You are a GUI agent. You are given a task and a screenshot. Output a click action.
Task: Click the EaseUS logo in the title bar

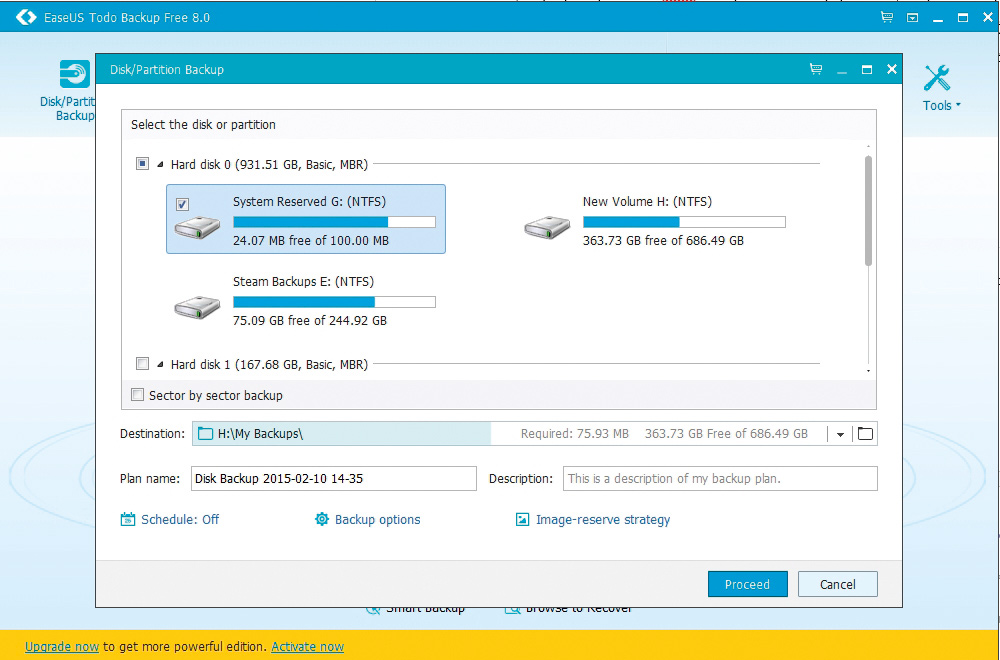[x=26, y=17]
